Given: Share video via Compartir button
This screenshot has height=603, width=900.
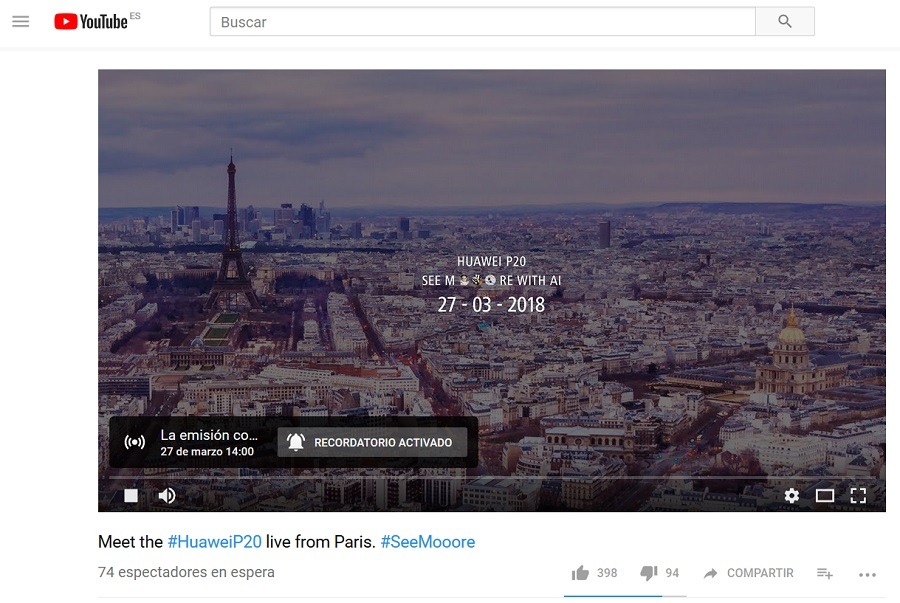Looking at the screenshot, I should coord(748,573).
